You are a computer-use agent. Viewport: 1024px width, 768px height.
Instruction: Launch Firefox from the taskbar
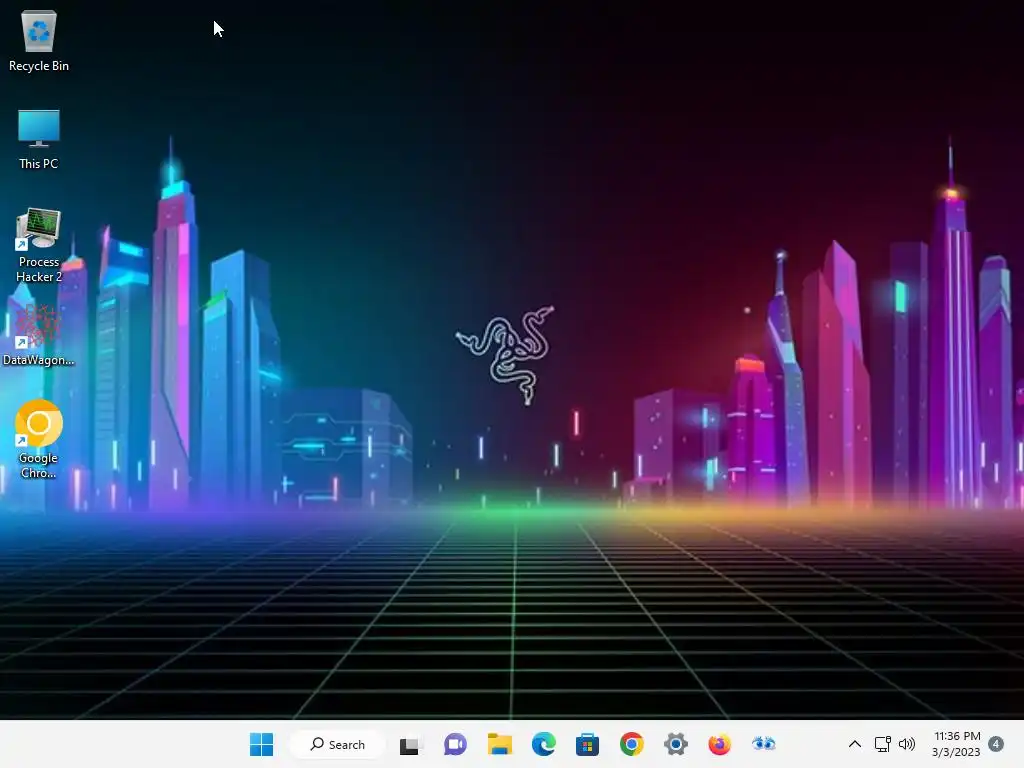[x=720, y=744]
